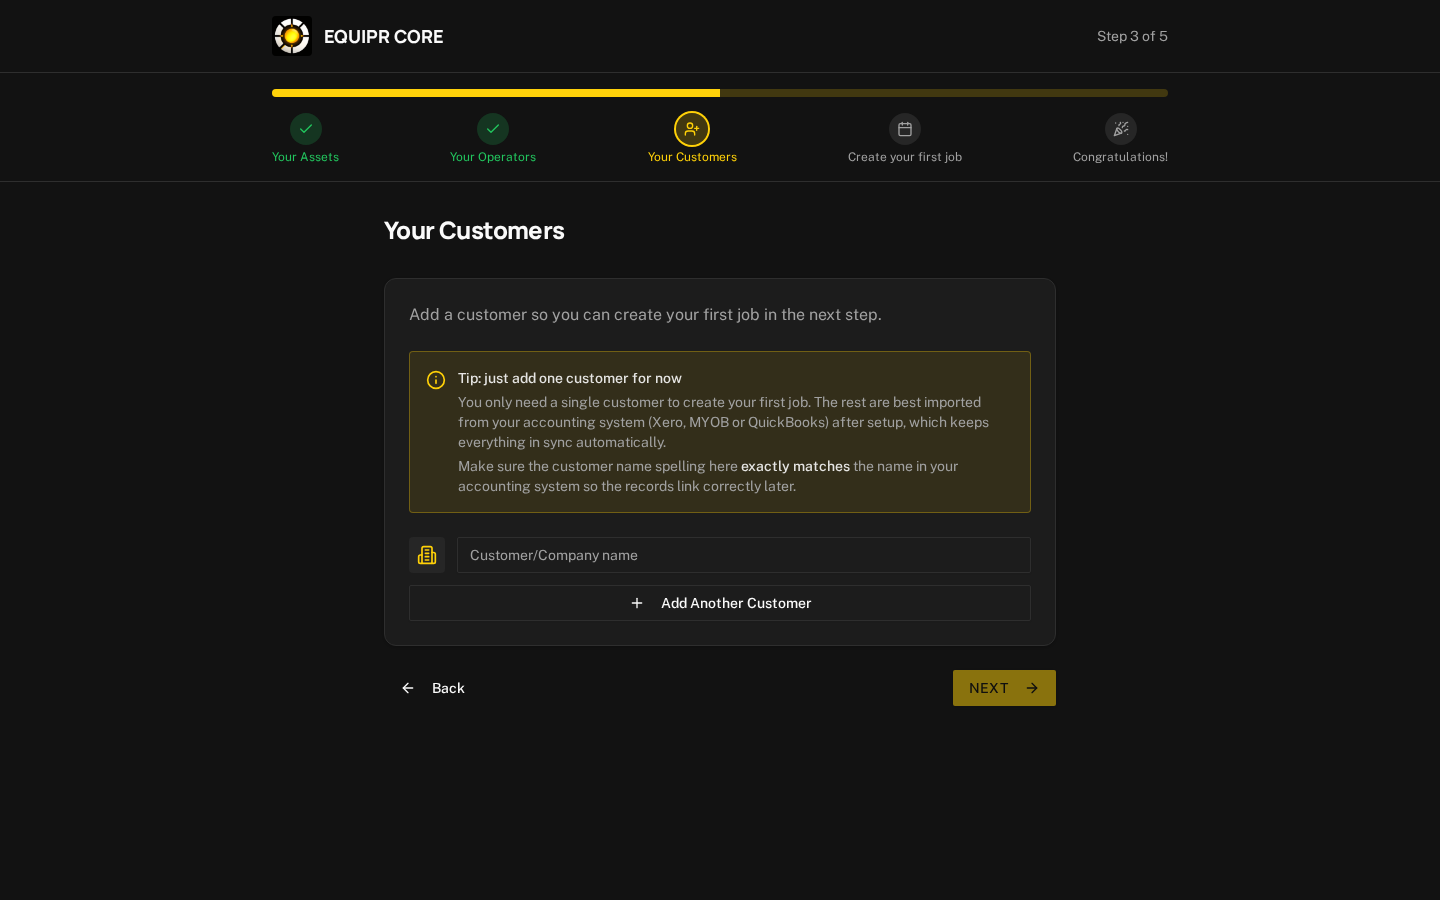The image size is (1440, 900).
Task: Open the Your Assets step label
Action: [306, 157]
